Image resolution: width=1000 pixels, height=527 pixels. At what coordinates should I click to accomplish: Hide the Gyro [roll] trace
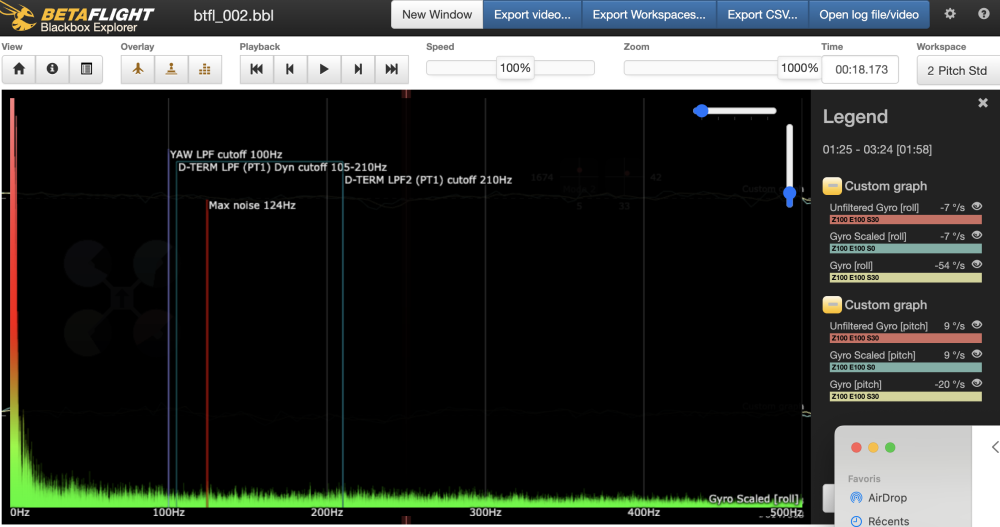tap(977, 265)
